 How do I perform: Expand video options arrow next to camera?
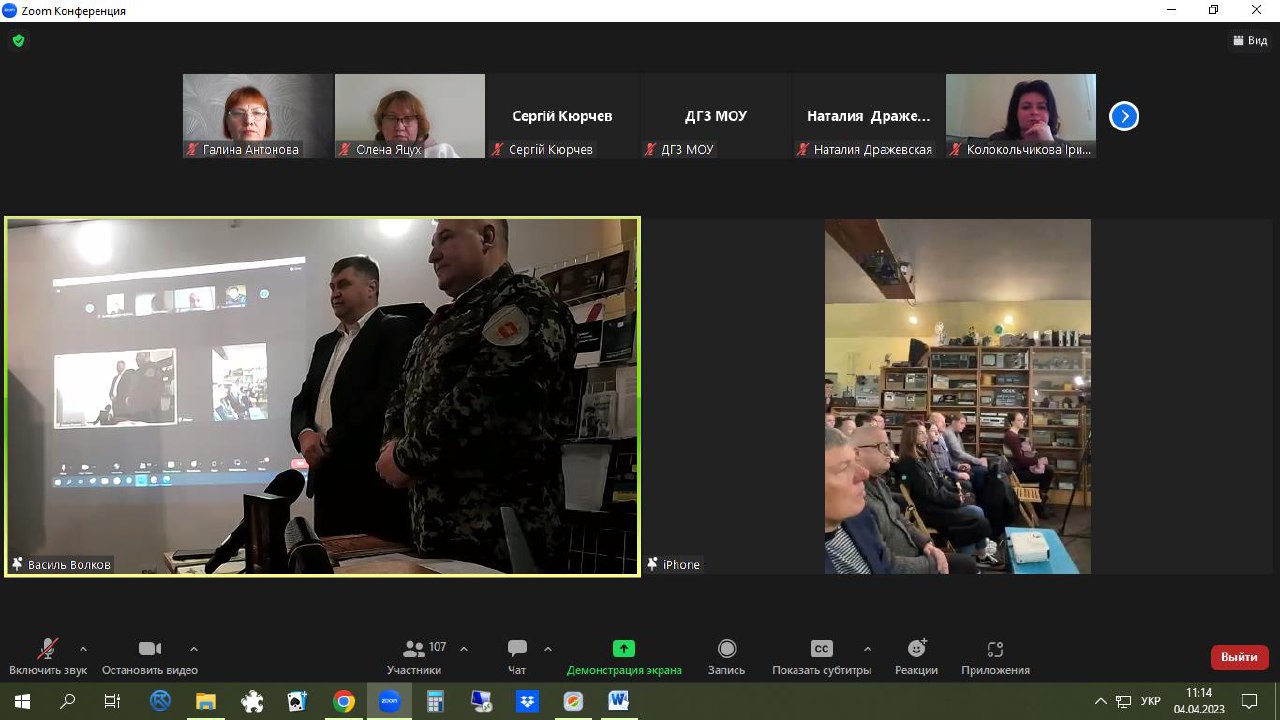(194, 649)
